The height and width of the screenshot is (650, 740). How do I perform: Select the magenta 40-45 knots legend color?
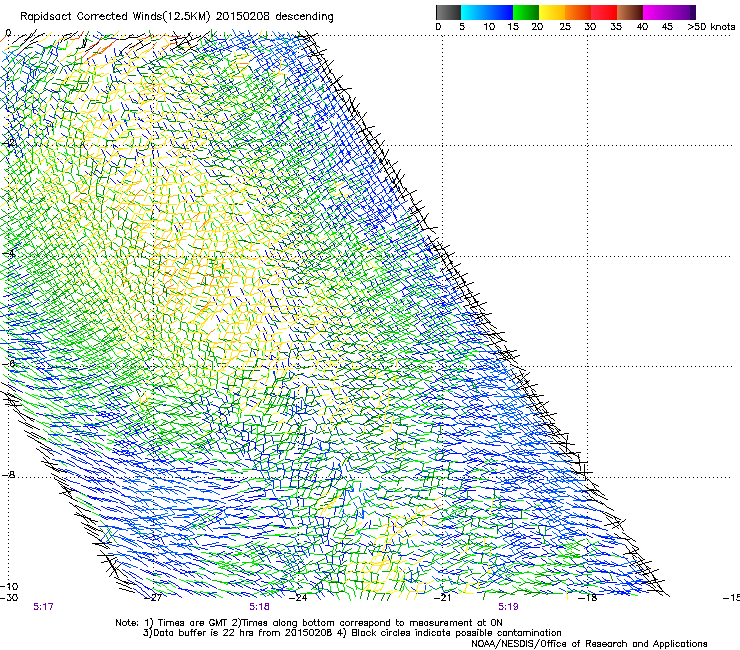[656, 12]
